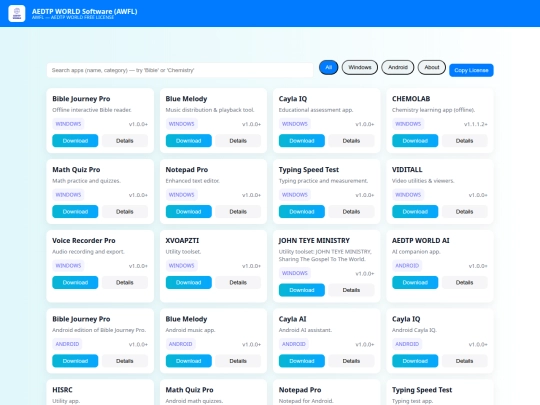The height and width of the screenshot is (405, 540).
Task: Download XVOAPZTI
Action: pos(188,282)
